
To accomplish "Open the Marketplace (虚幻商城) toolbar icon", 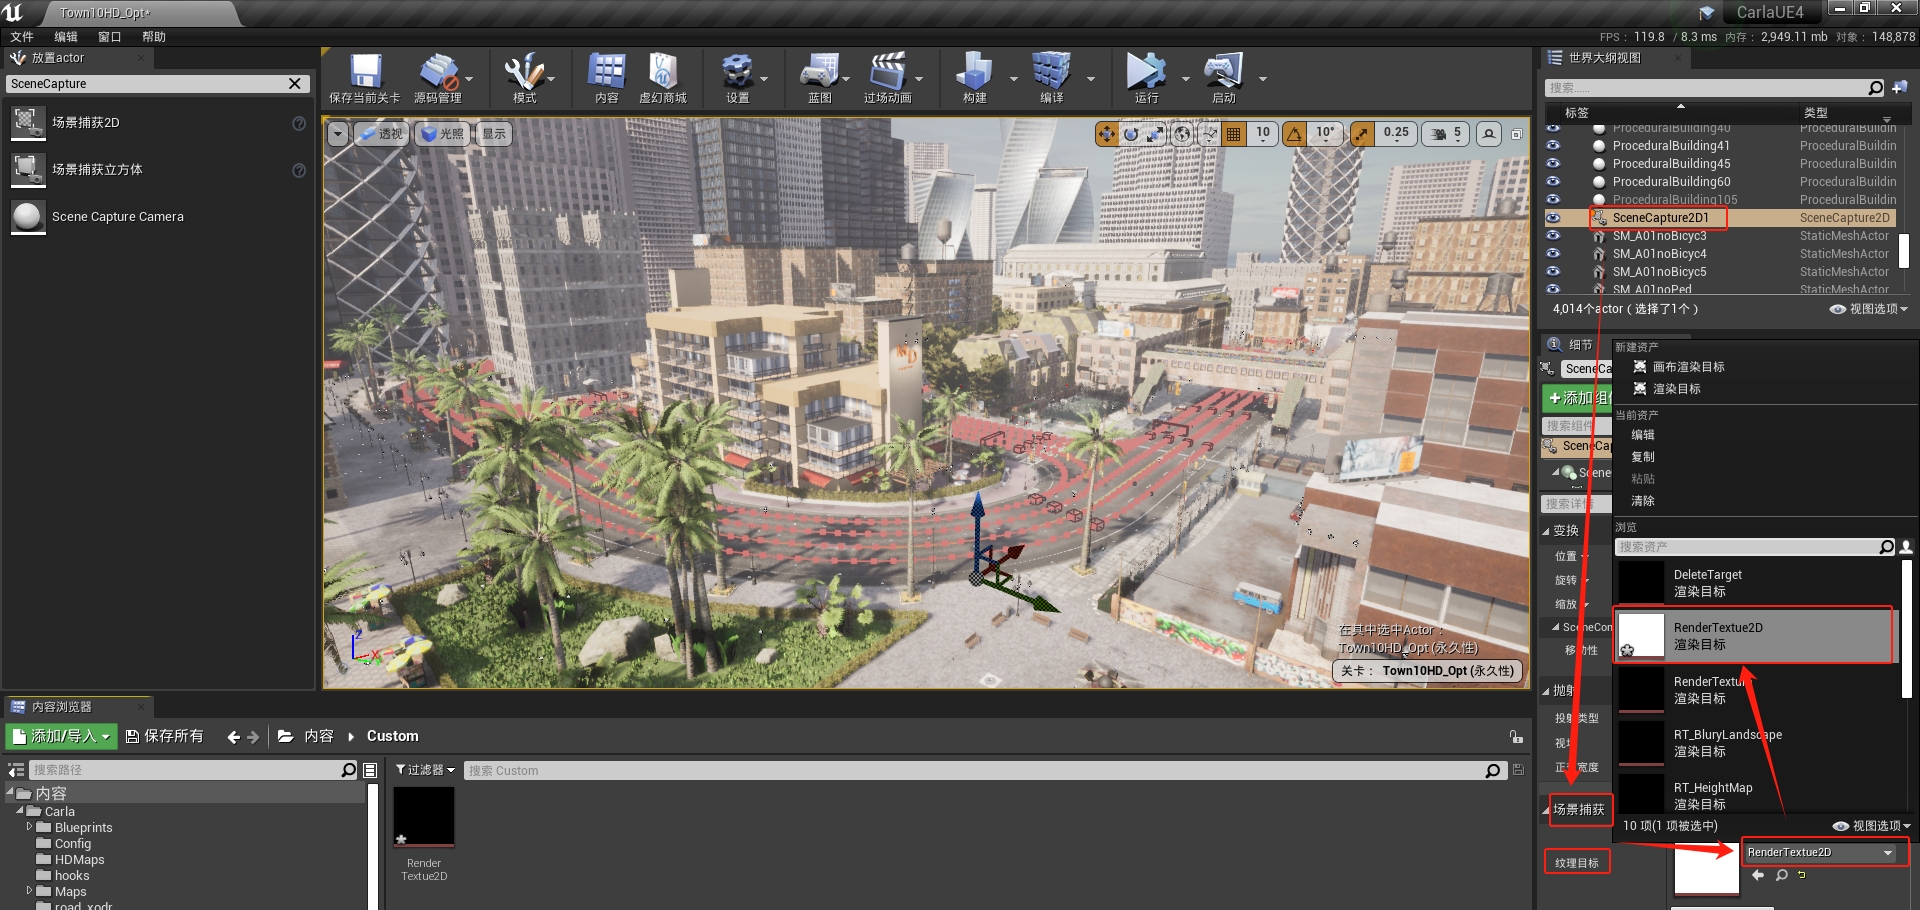I will click(662, 72).
